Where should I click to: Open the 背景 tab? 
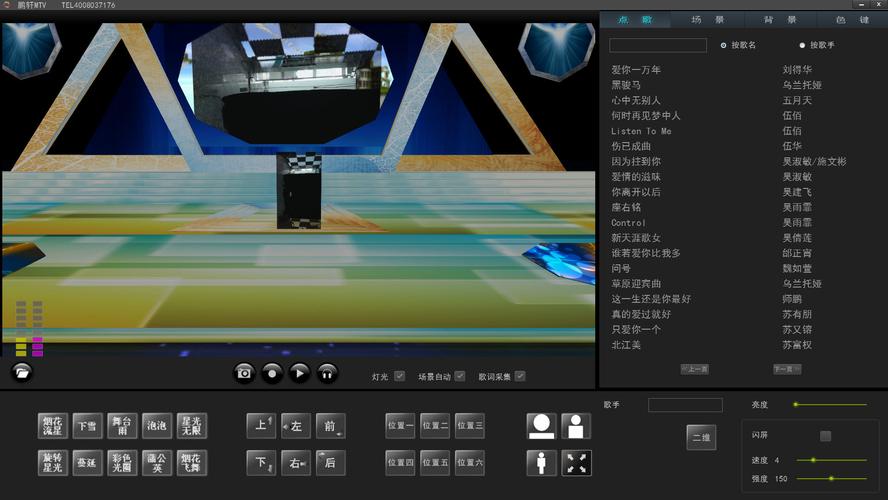tap(780, 20)
